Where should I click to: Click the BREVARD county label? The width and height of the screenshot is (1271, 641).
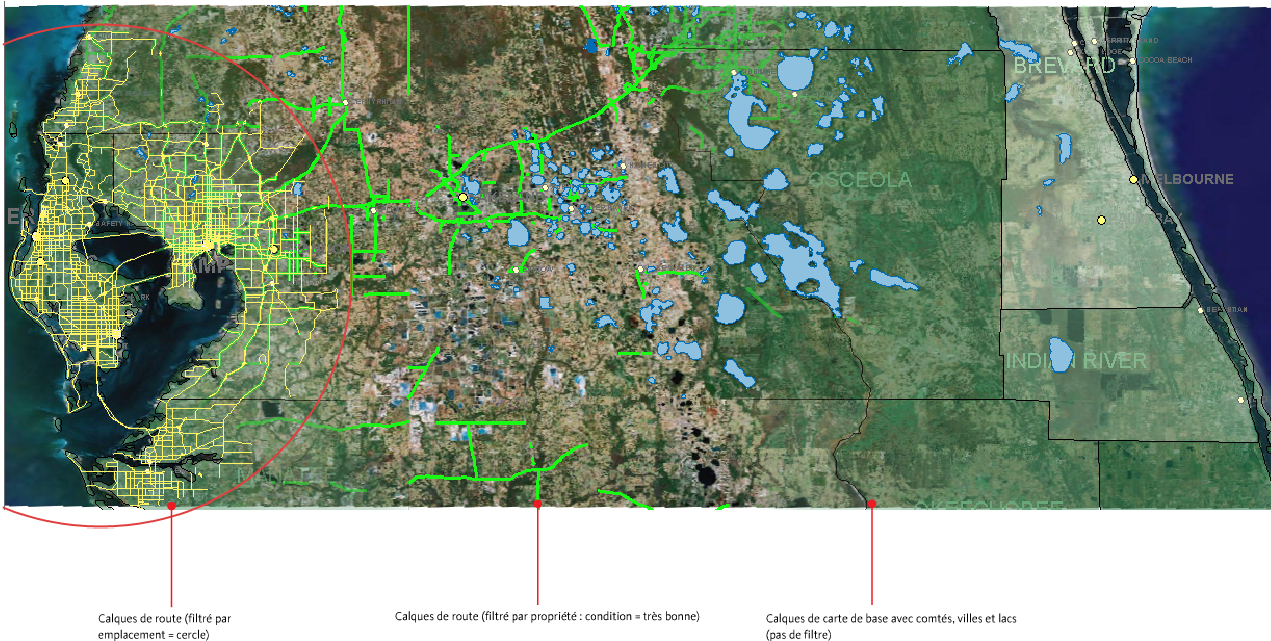(1063, 66)
